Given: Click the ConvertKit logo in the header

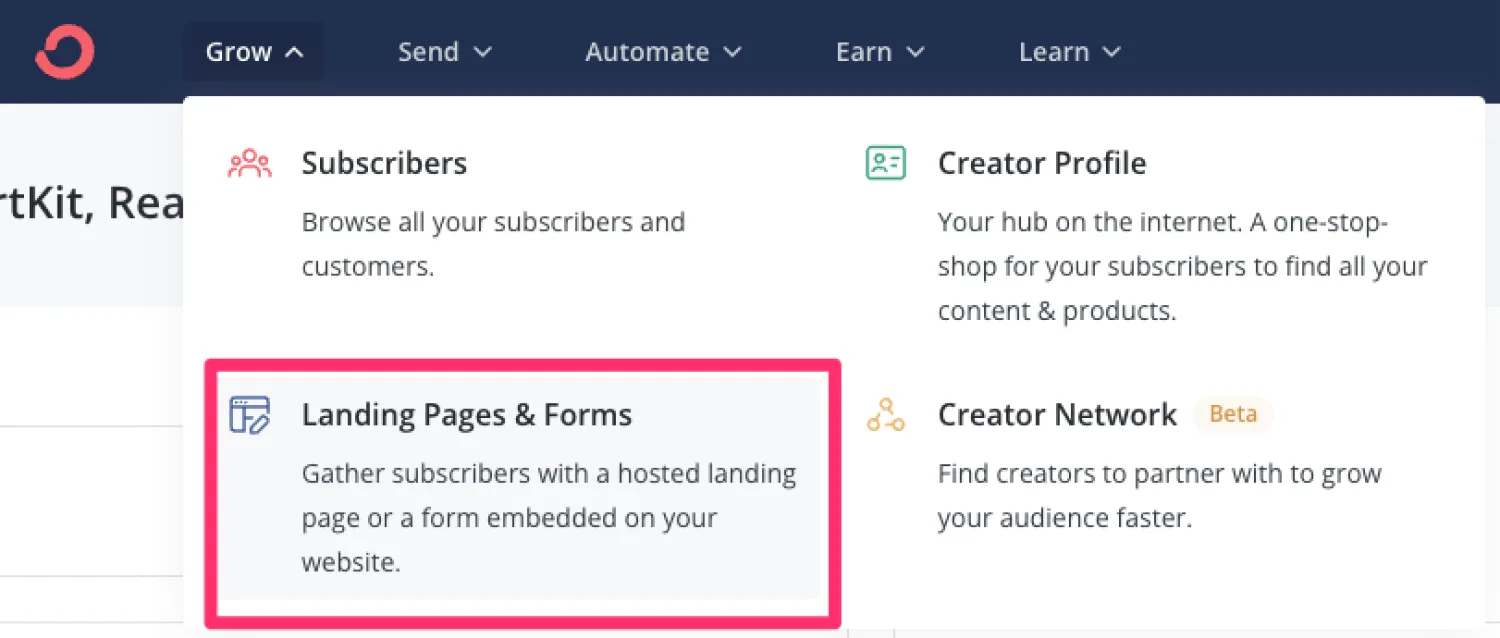Looking at the screenshot, I should pyautogui.click(x=65, y=52).
